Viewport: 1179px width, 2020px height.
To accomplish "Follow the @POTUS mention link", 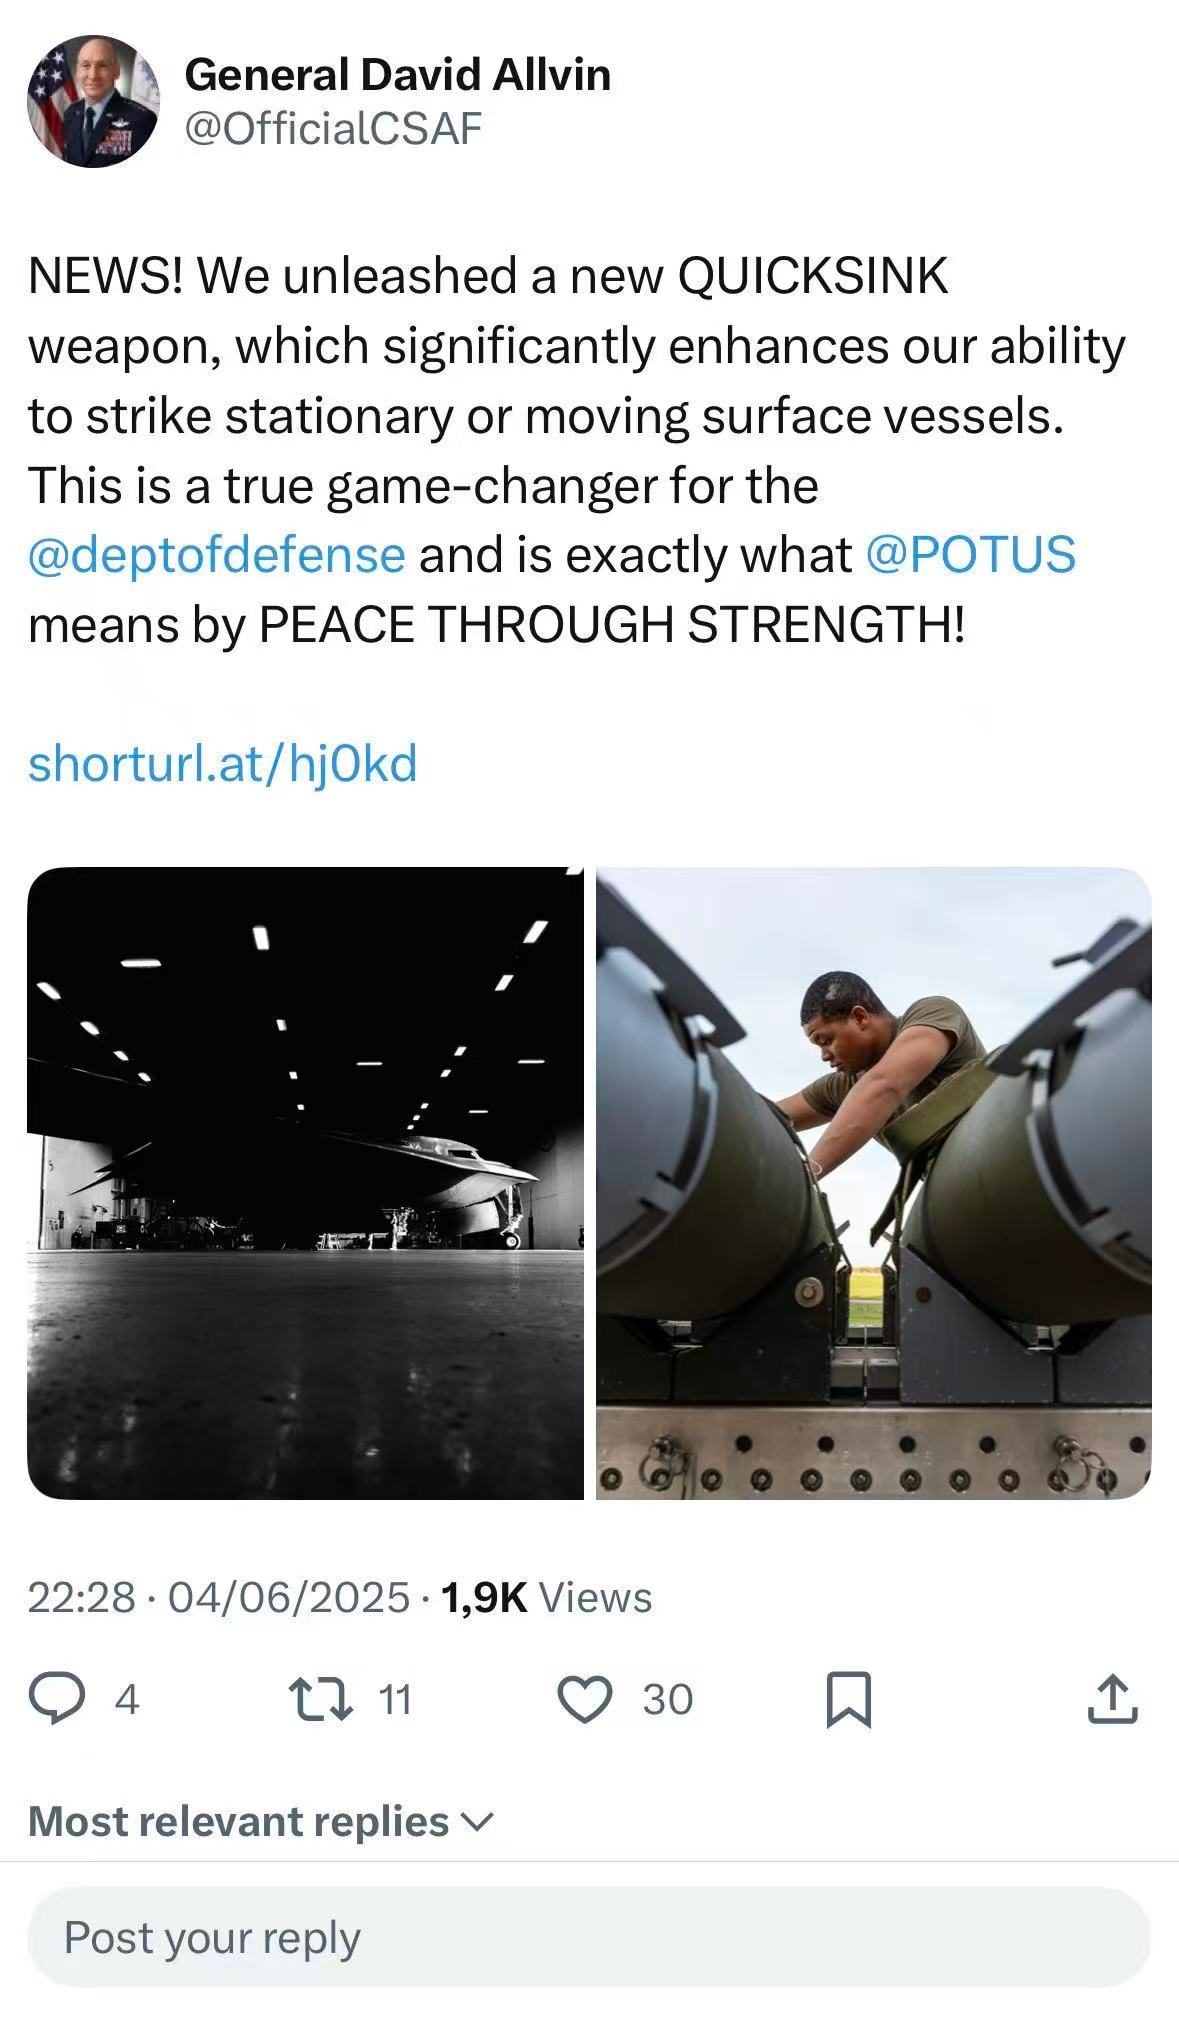I will (970, 554).
